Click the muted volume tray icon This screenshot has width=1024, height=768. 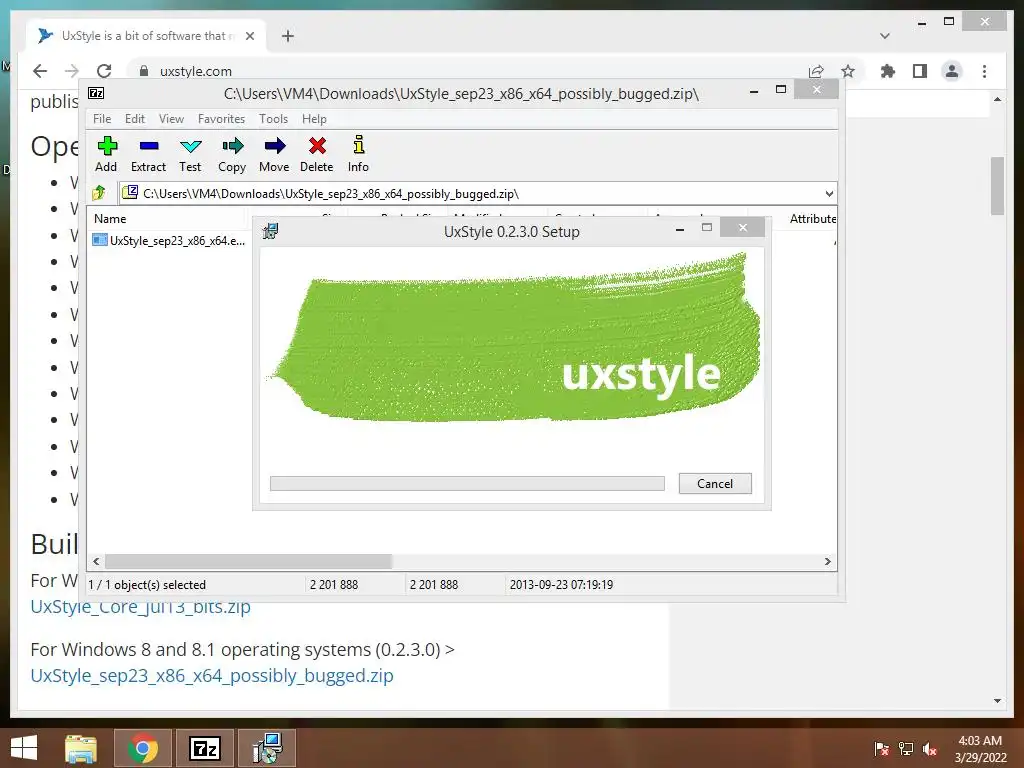929,749
